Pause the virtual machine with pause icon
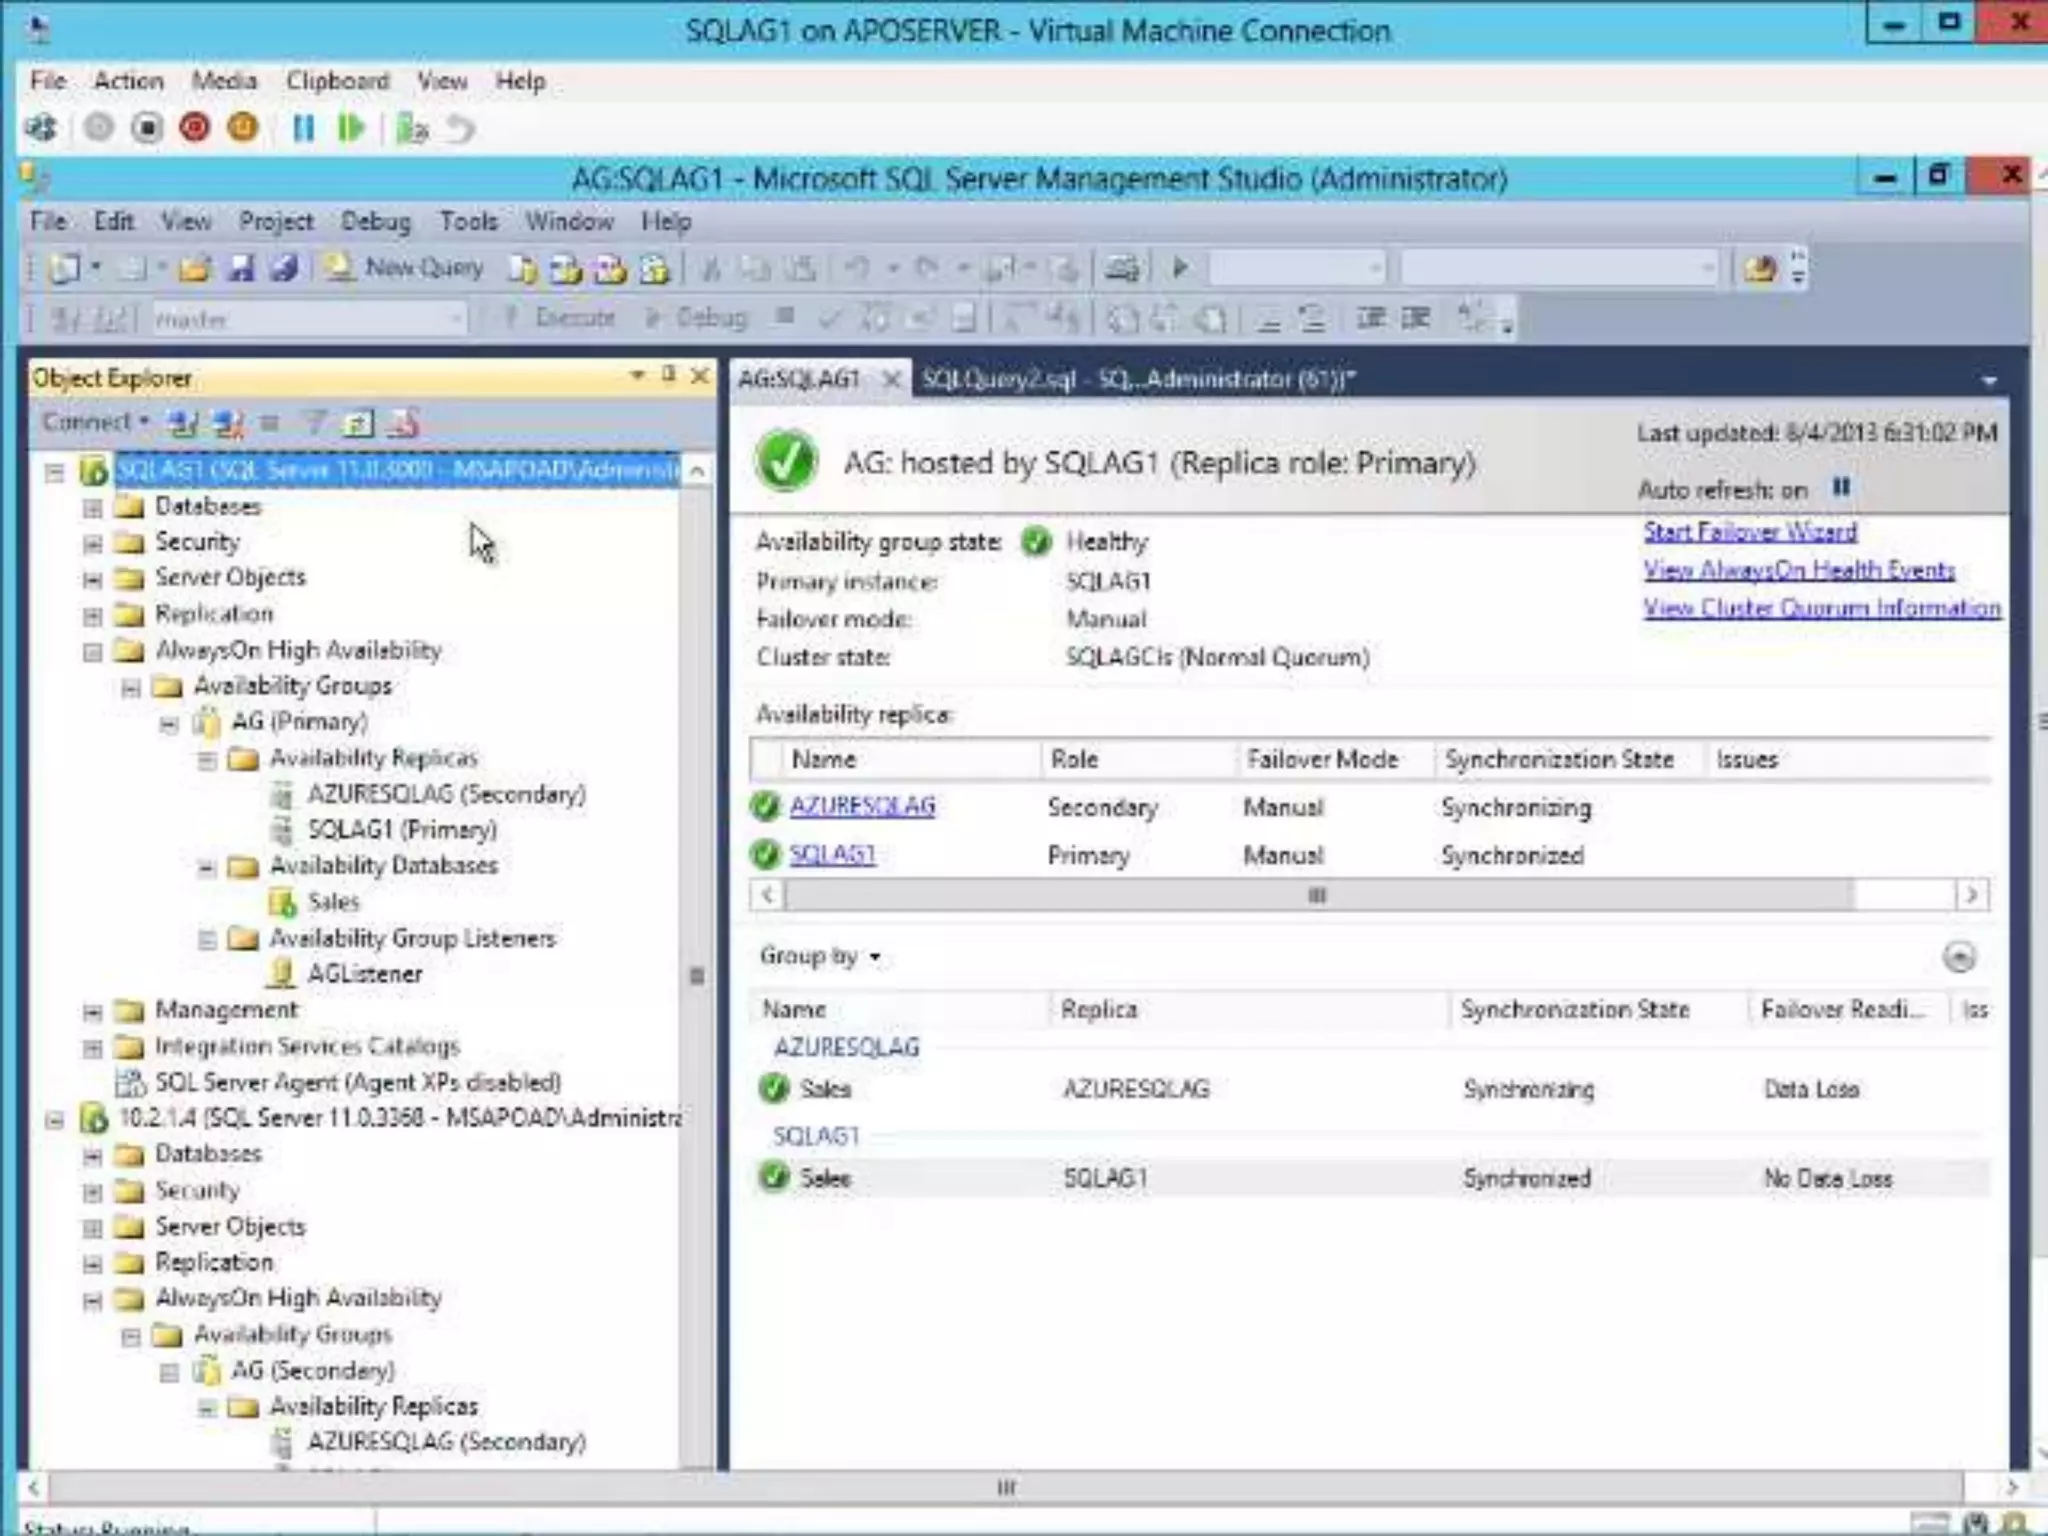Viewport: 2048px width, 1536px height. [303, 128]
